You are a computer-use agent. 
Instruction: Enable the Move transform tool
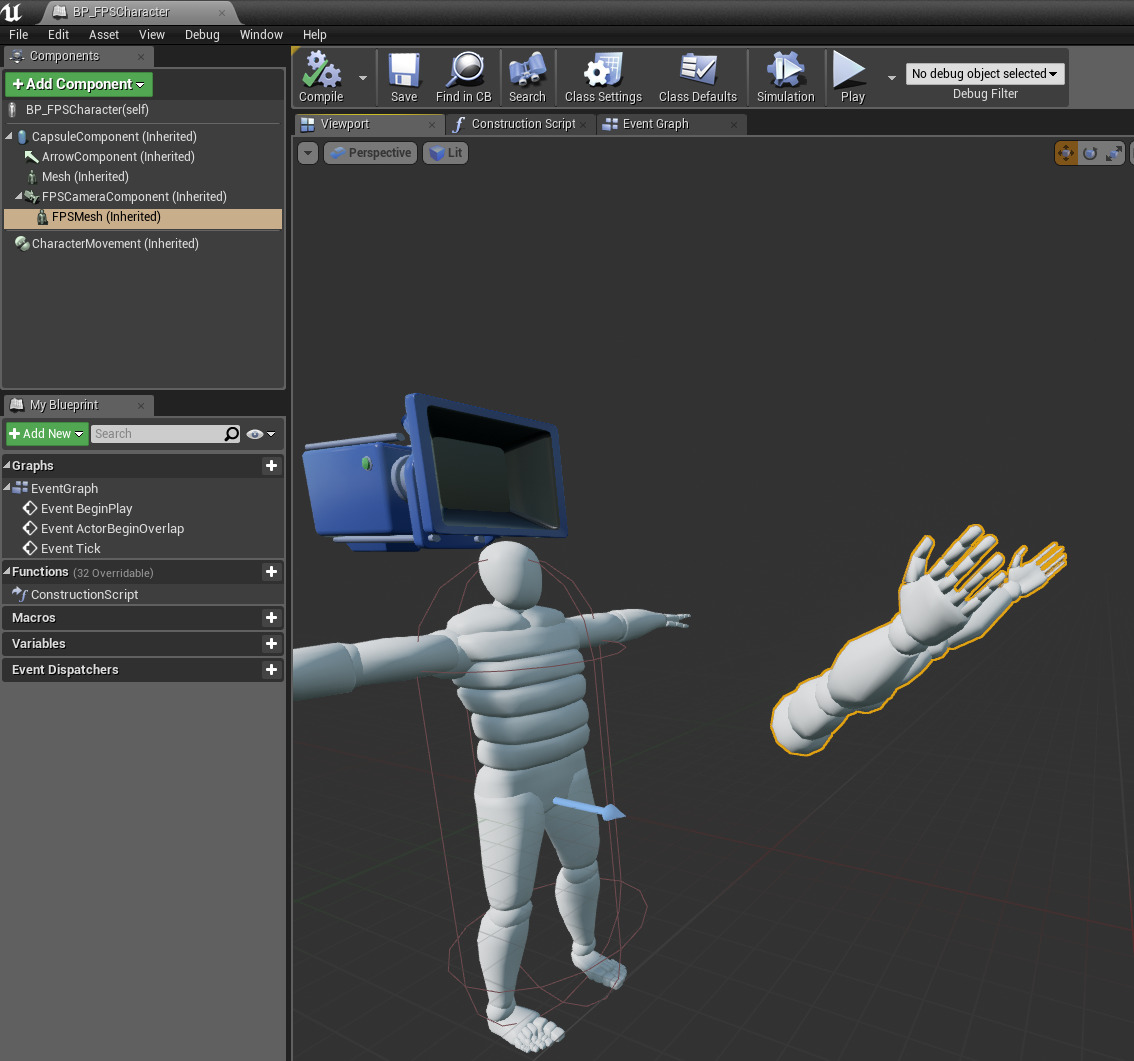coord(1066,153)
